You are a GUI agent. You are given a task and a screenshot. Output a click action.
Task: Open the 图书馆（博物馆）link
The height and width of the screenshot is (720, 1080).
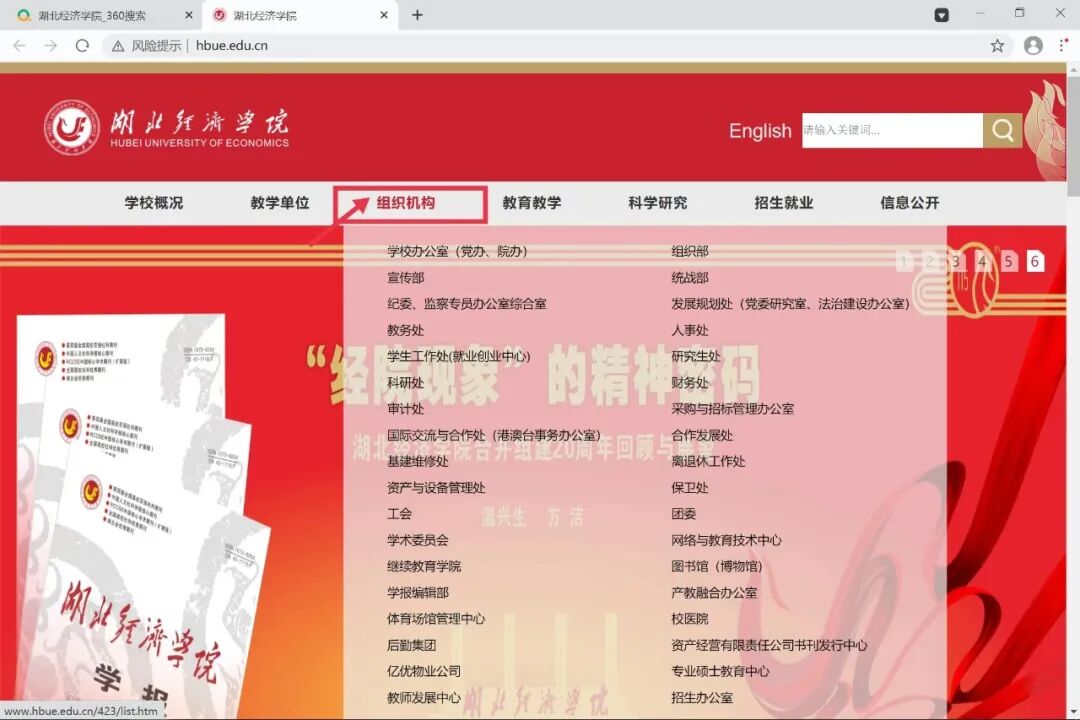[717, 566]
